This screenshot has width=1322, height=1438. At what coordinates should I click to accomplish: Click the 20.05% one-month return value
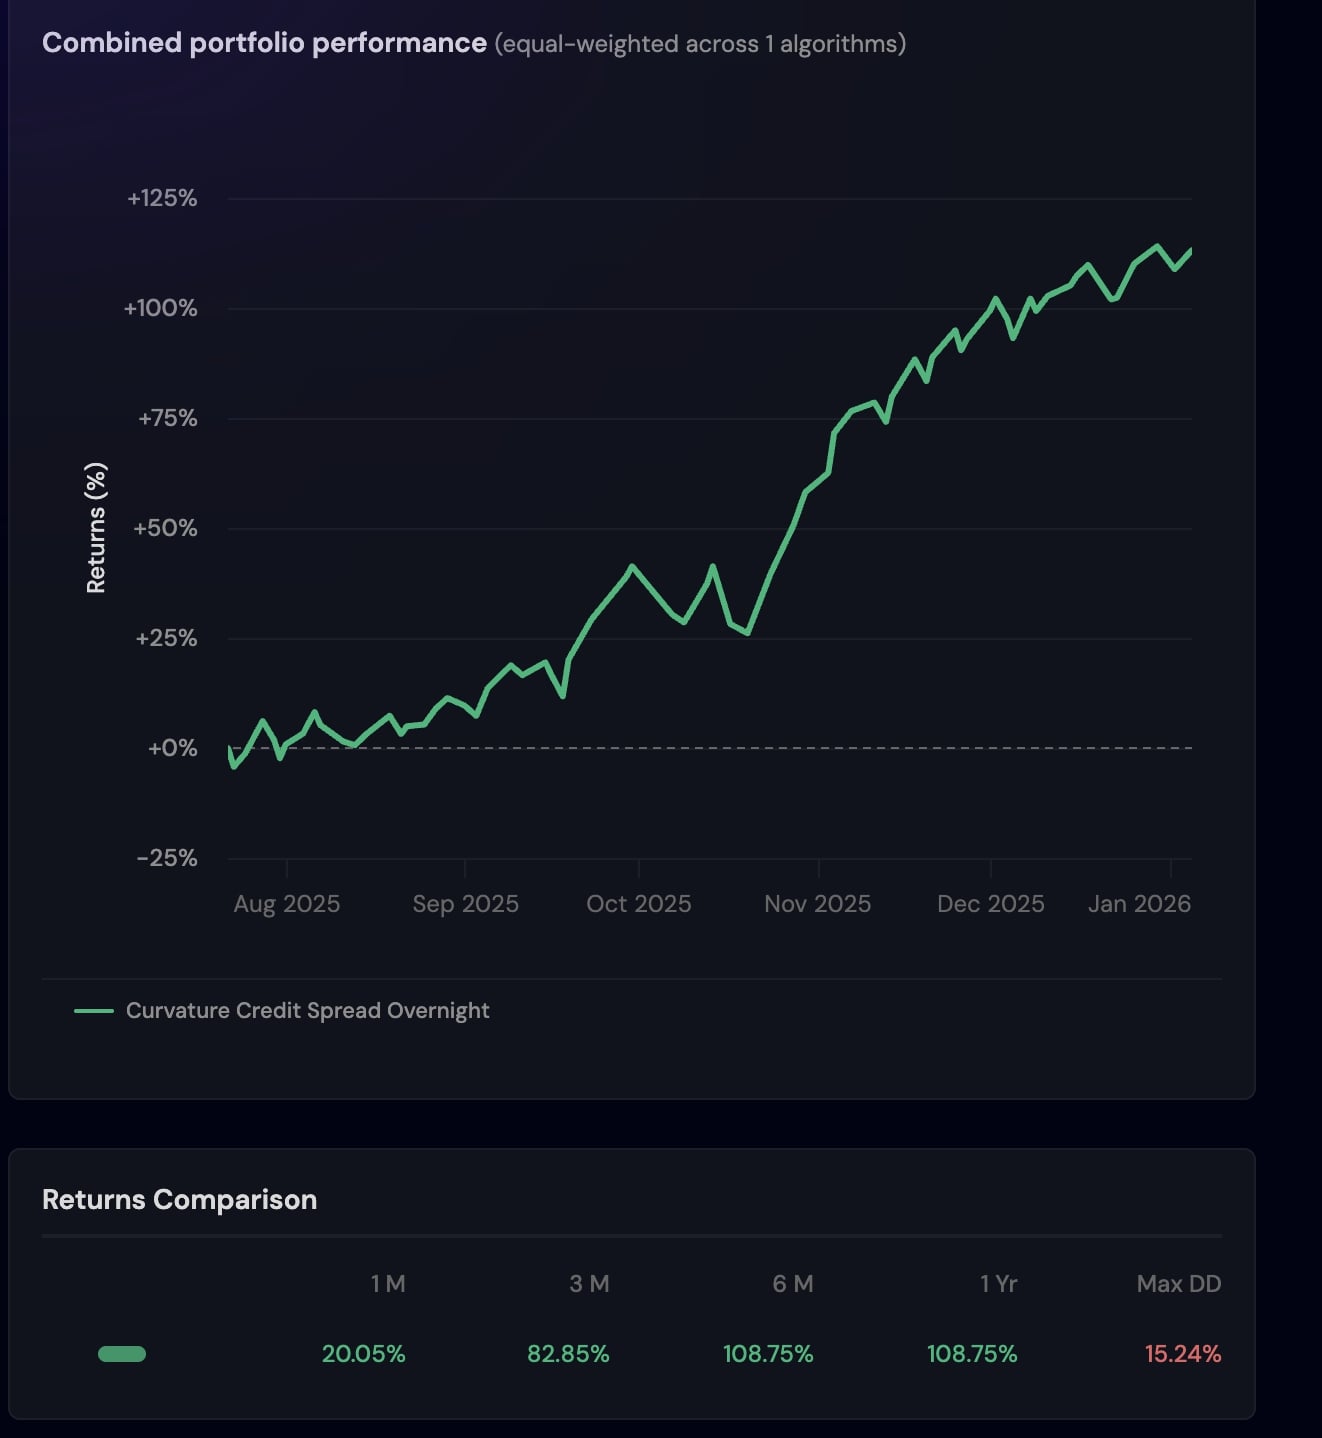pos(363,1354)
